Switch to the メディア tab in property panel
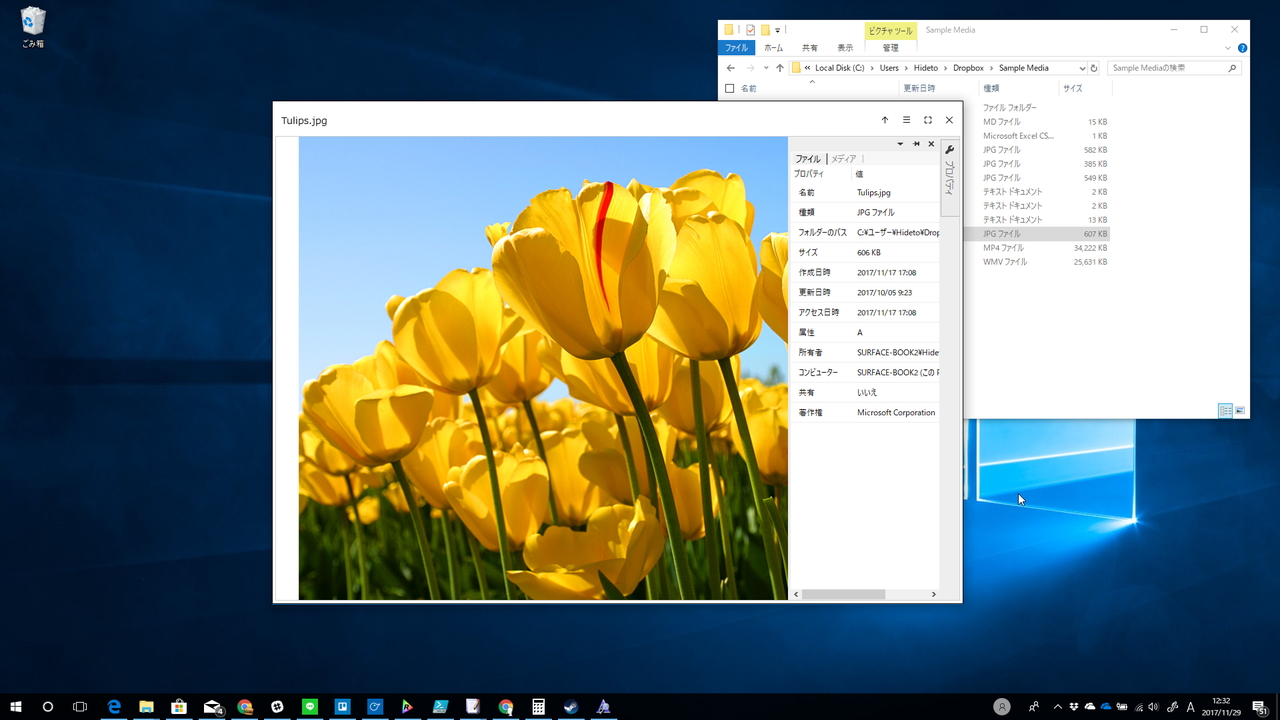This screenshot has width=1280, height=720. tap(844, 159)
